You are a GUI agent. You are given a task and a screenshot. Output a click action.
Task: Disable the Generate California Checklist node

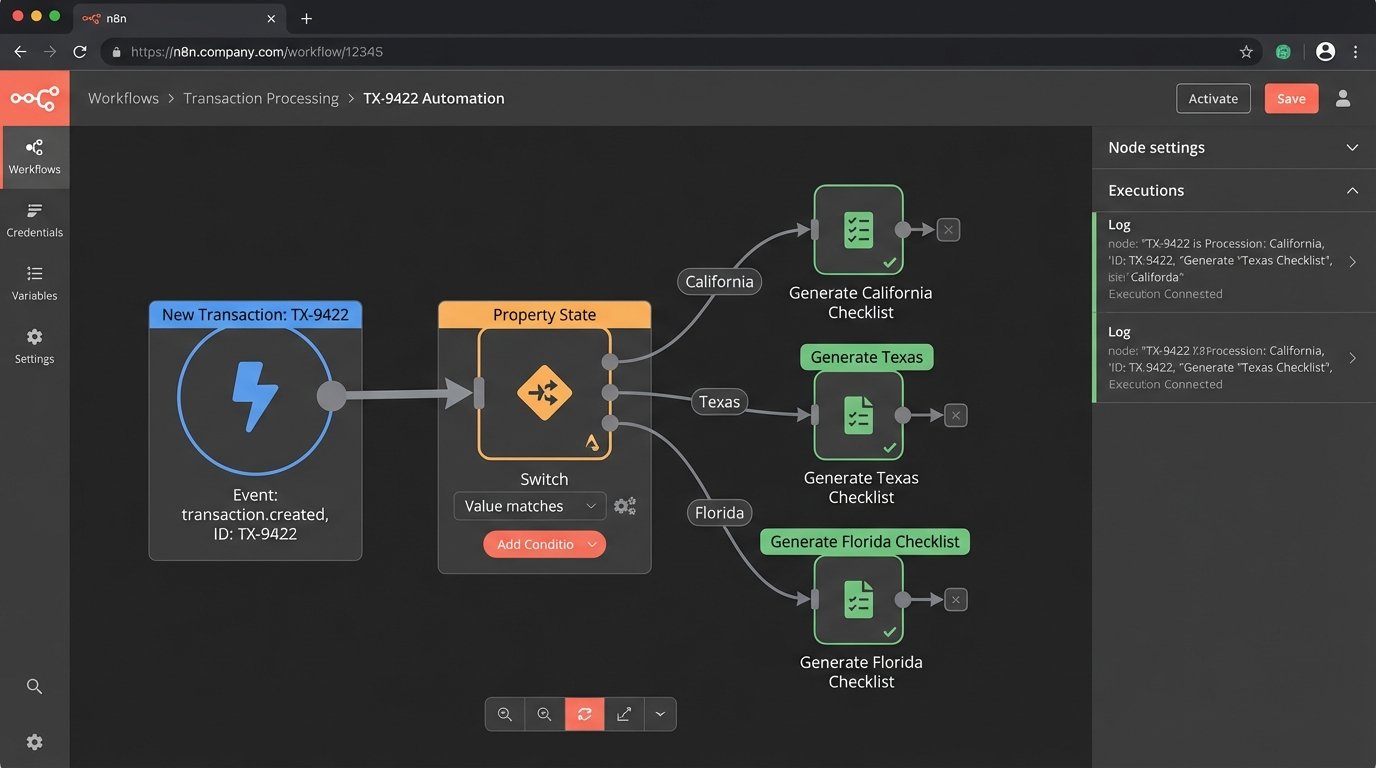(948, 229)
